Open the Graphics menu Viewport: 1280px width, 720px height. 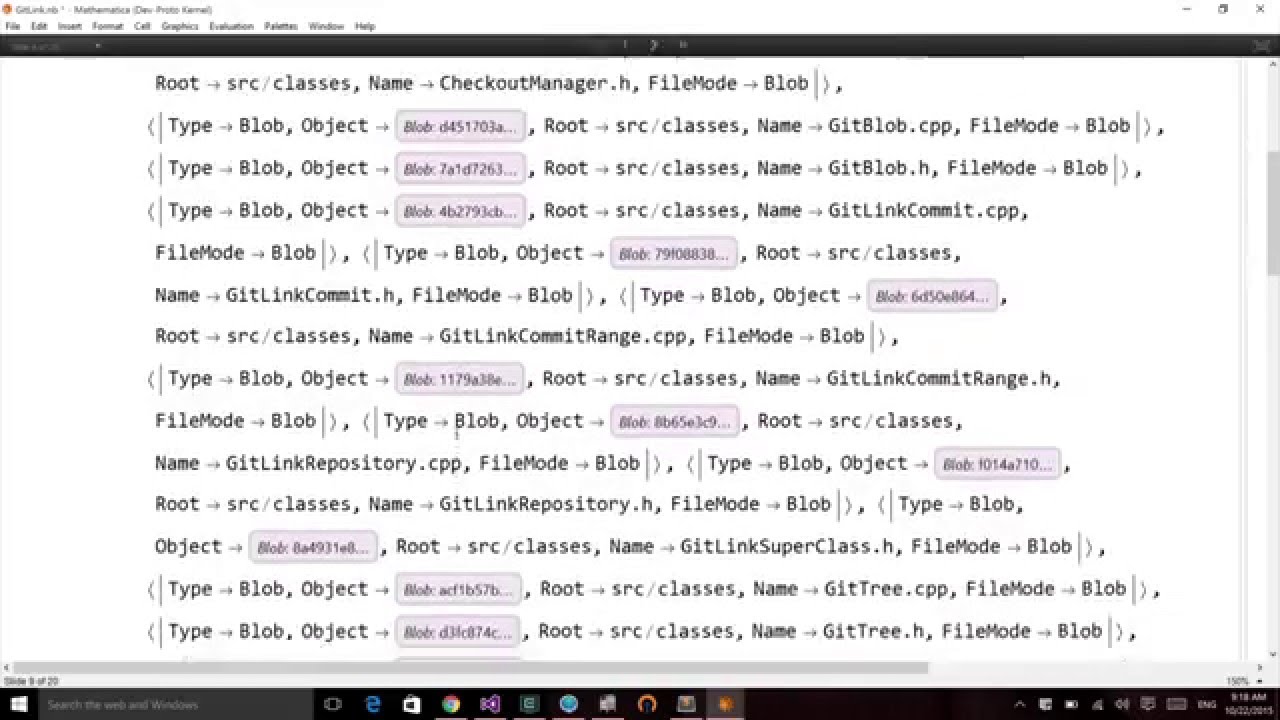click(x=180, y=26)
